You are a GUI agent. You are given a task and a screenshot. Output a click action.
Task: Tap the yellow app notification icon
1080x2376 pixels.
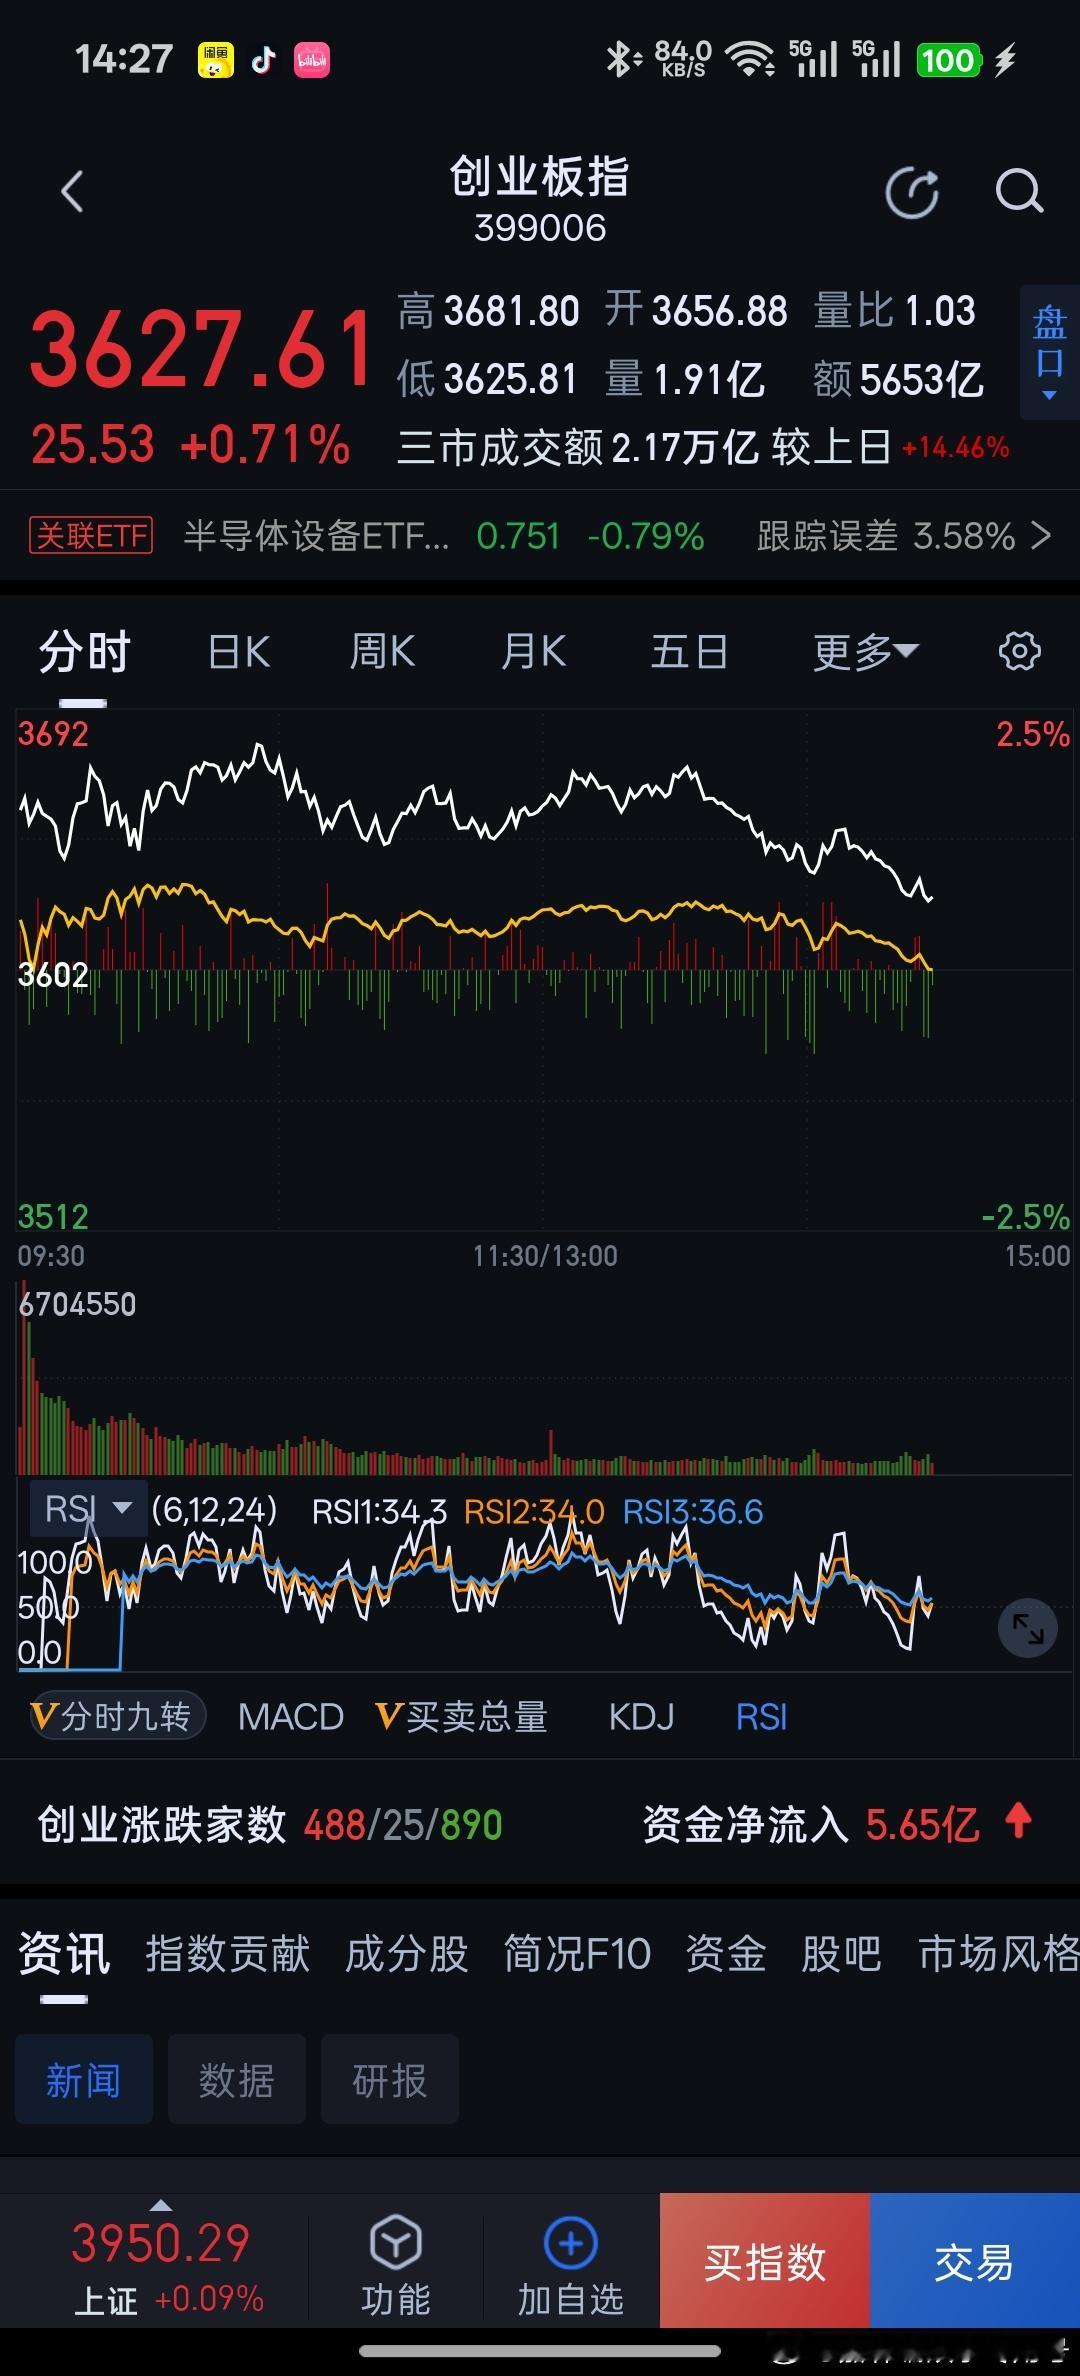coord(215,60)
